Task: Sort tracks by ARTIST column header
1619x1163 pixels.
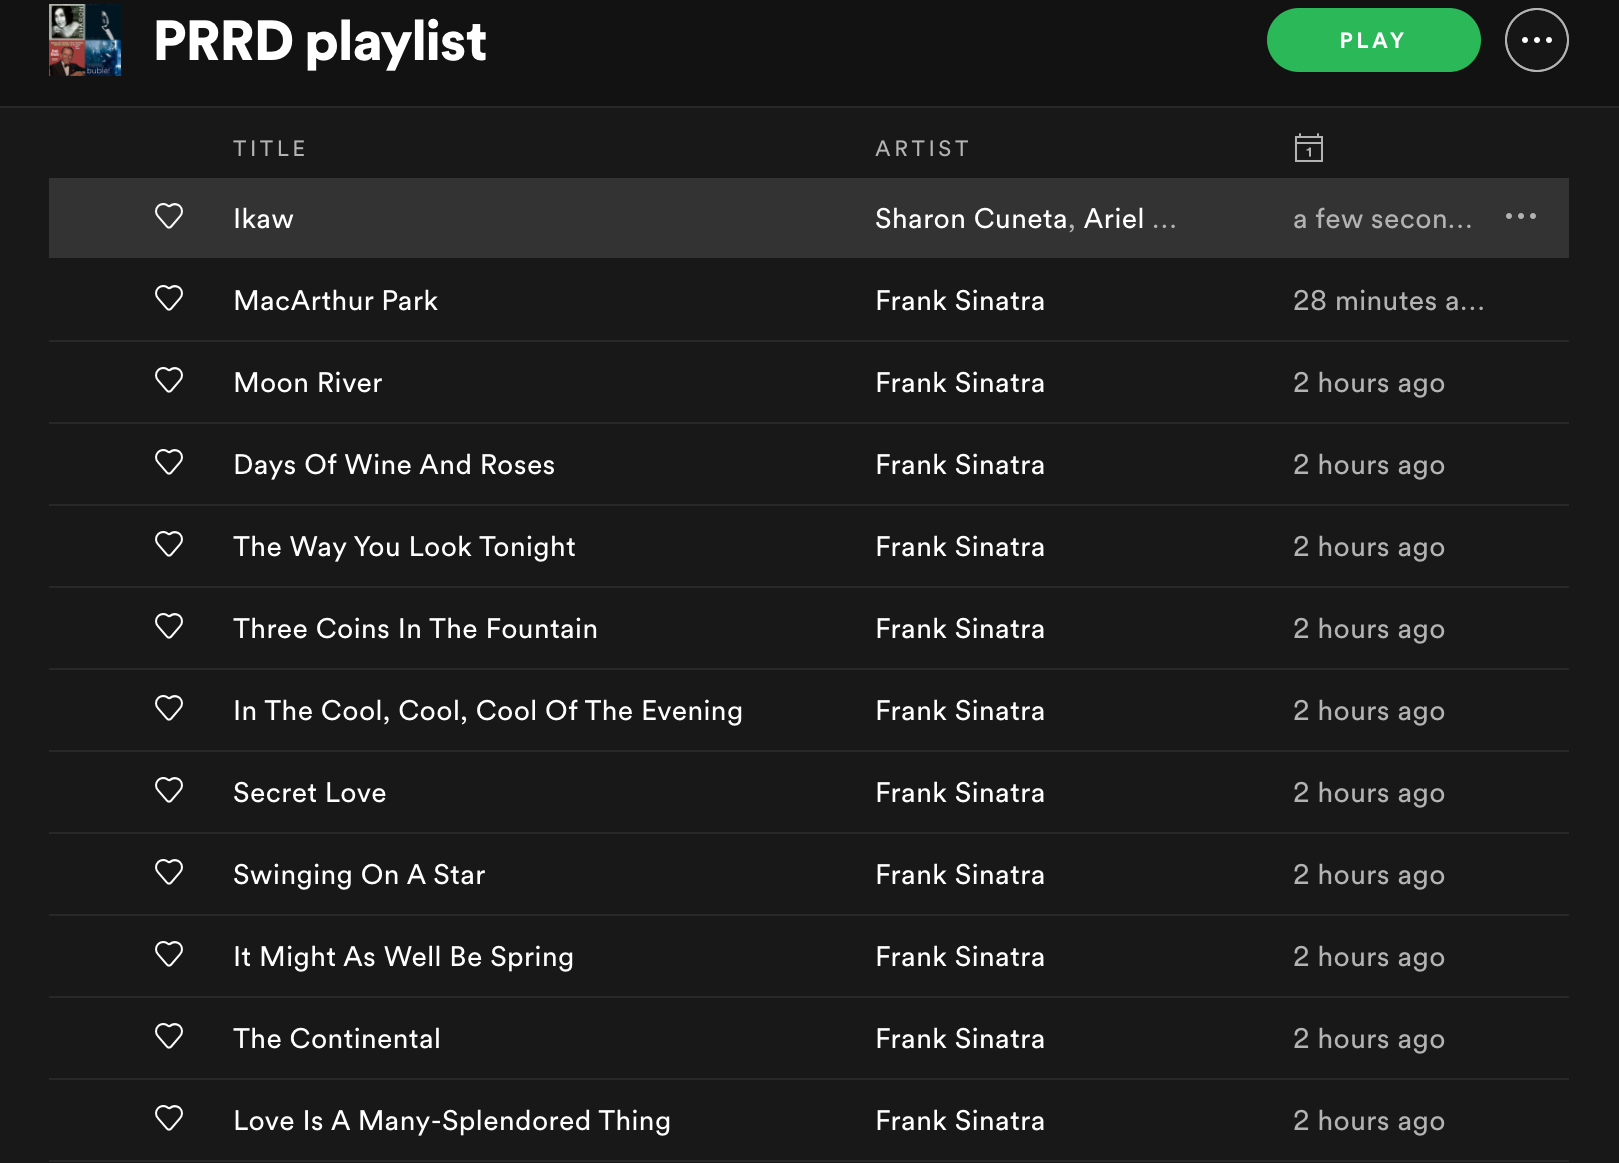Action: point(922,149)
